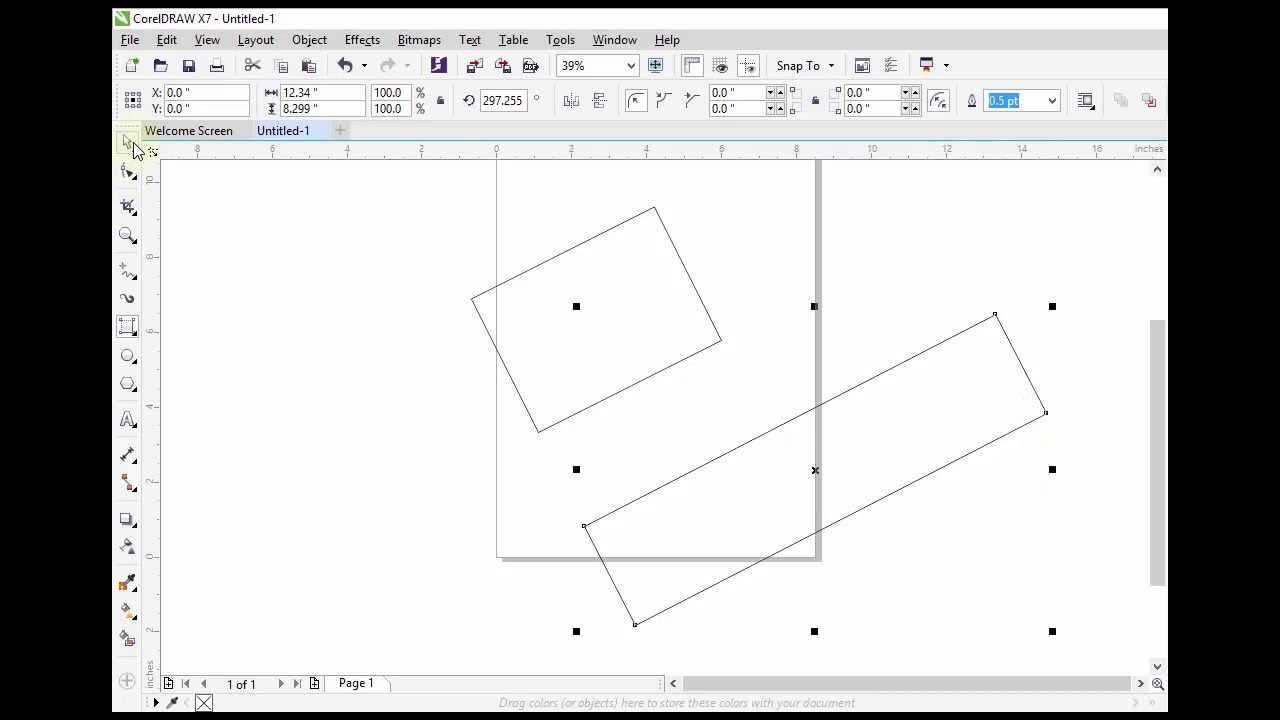The width and height of the screenshot is (1280, 720).
Task: Select the Crop tool in the toolbox
Action: point(128,206)
